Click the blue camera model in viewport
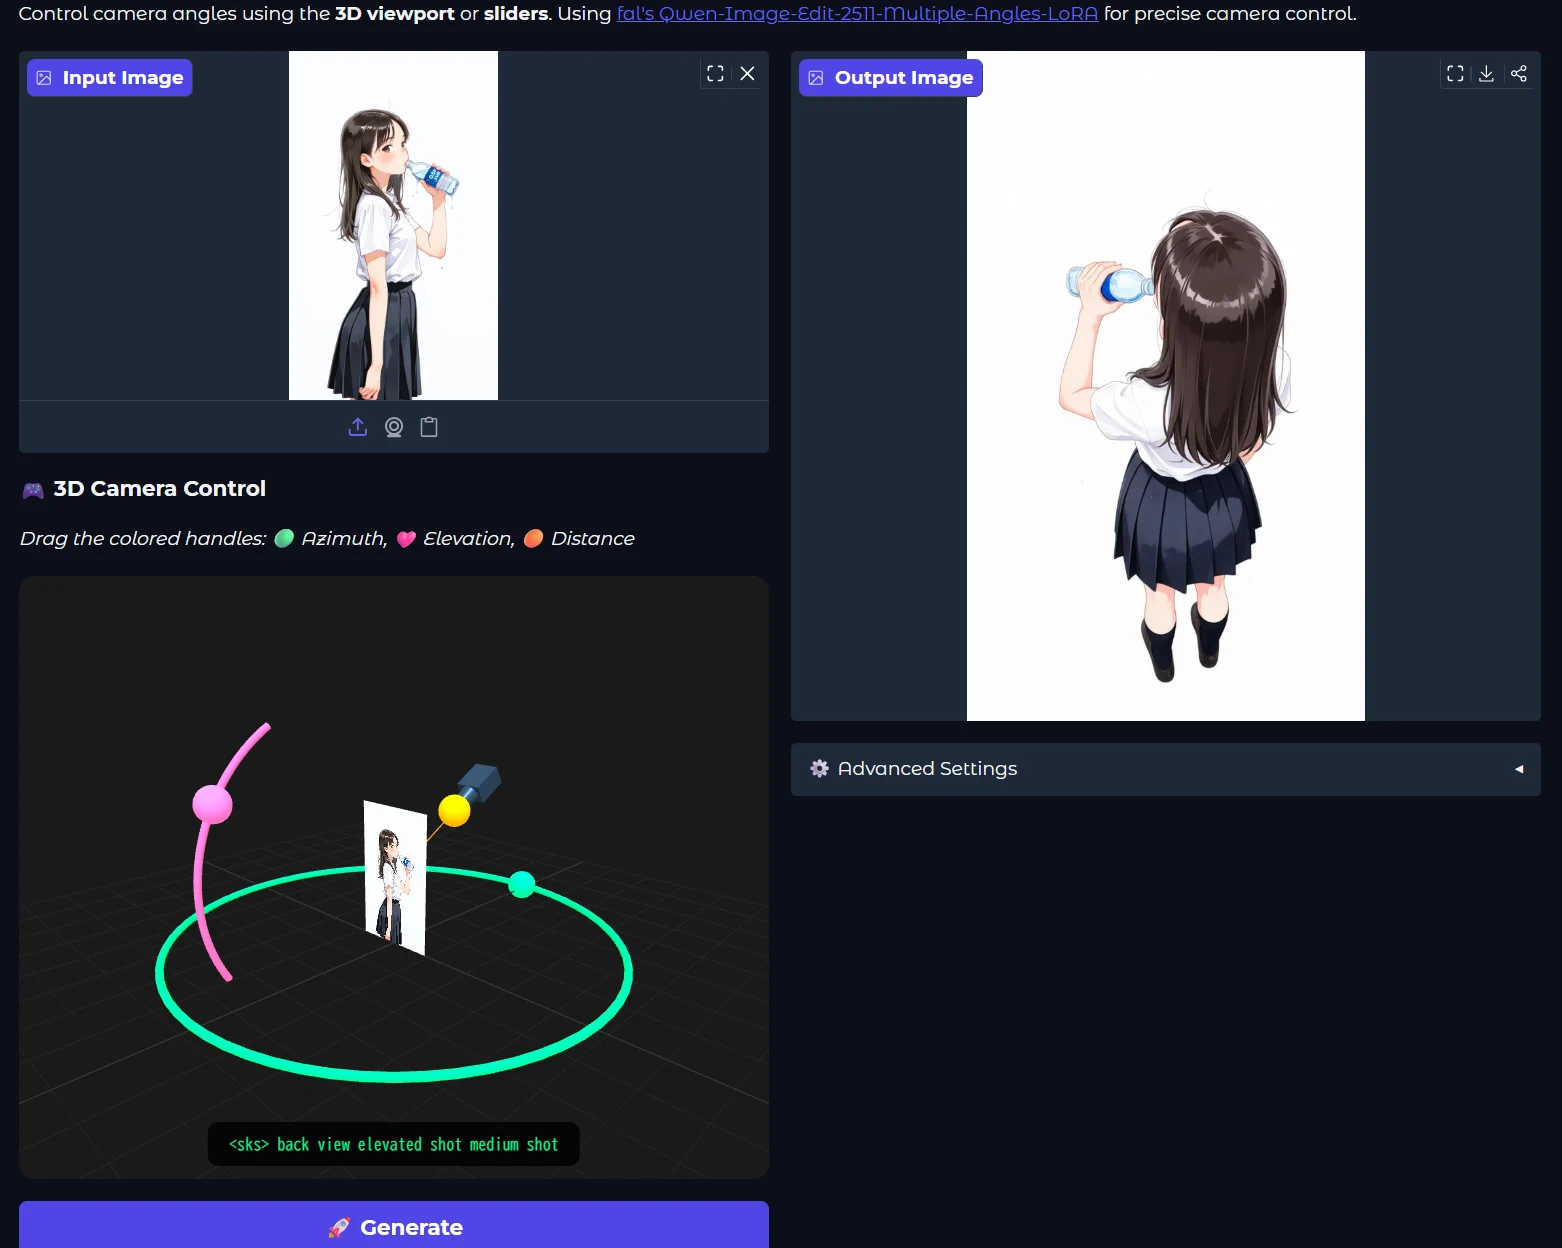The image size is (1562, 1248). (481, 781)
